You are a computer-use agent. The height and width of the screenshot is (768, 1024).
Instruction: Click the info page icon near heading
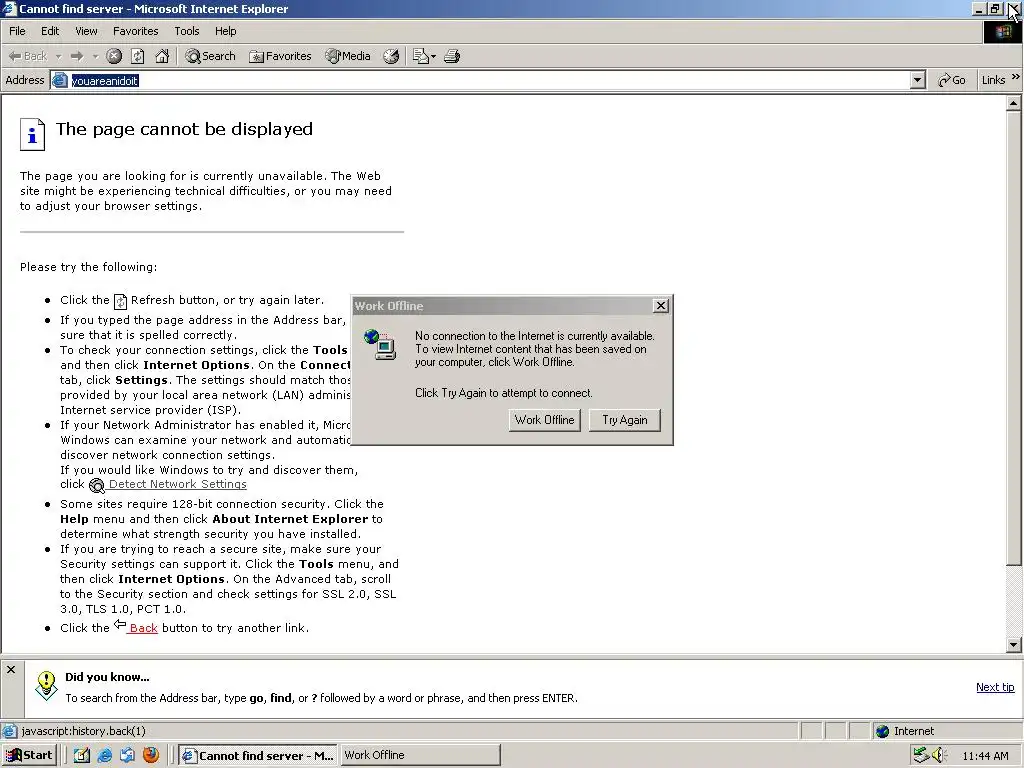tap(32, 135)
